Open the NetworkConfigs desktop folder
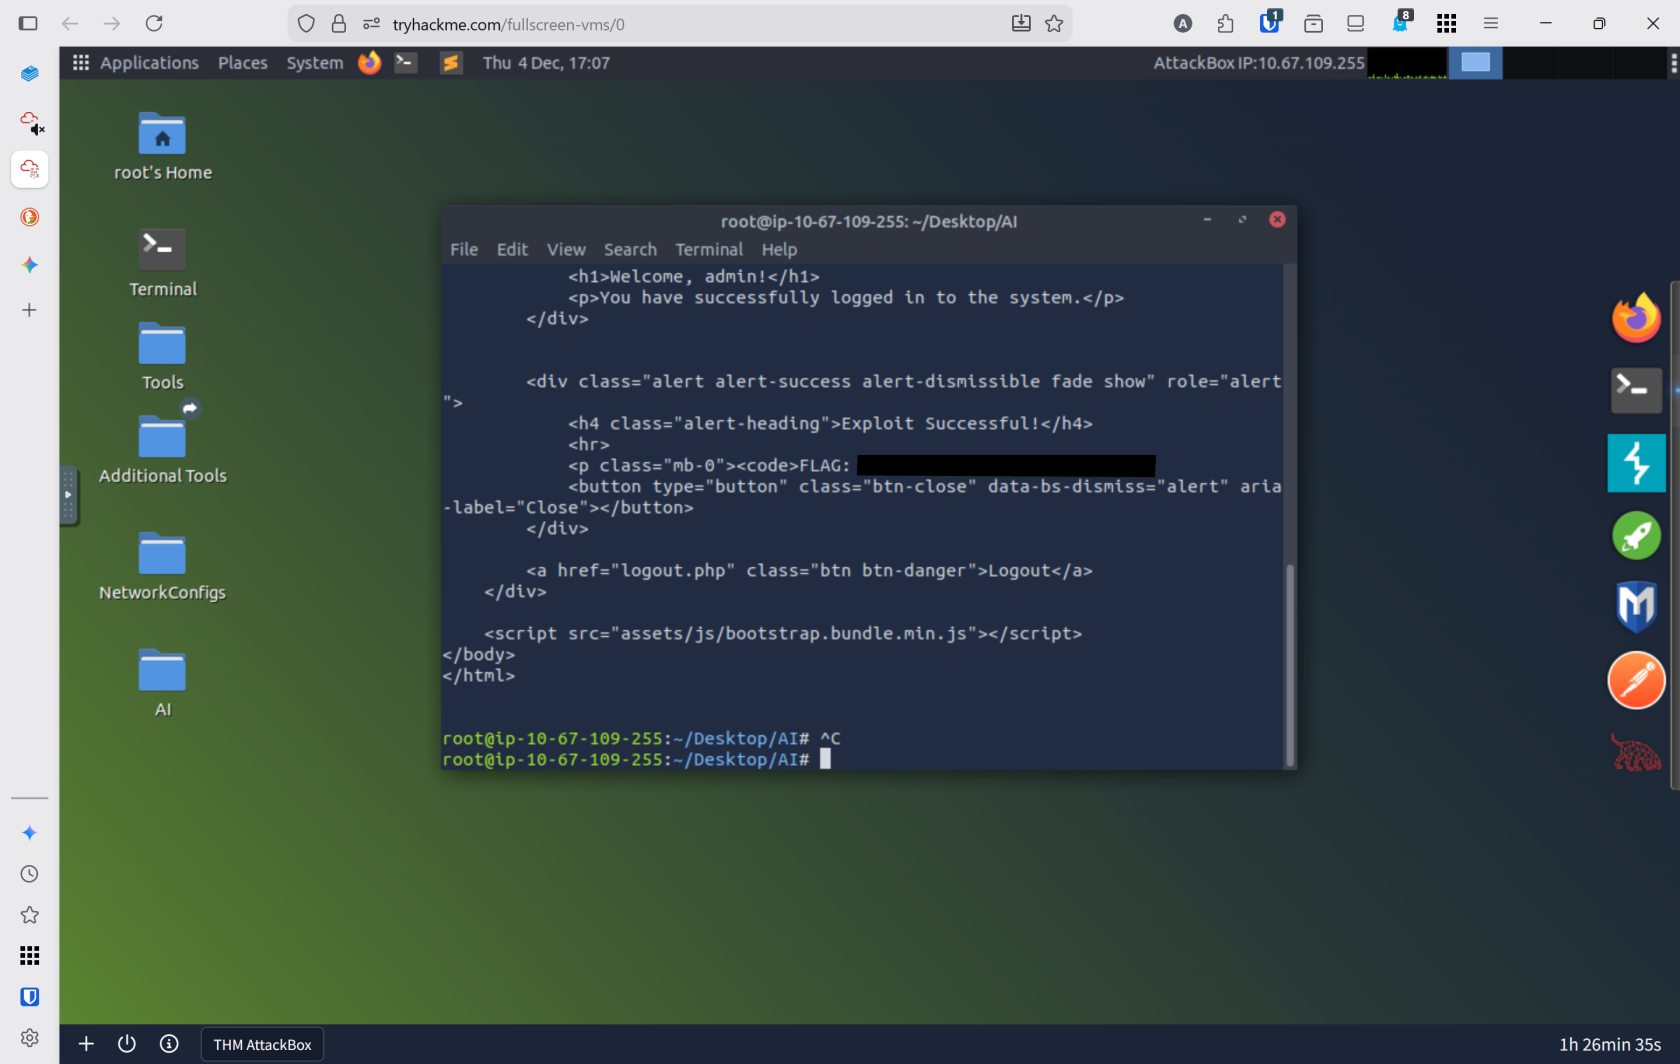Viewport: 1680px width, 1064px height. pyautogui.click(x=162, y=567)
